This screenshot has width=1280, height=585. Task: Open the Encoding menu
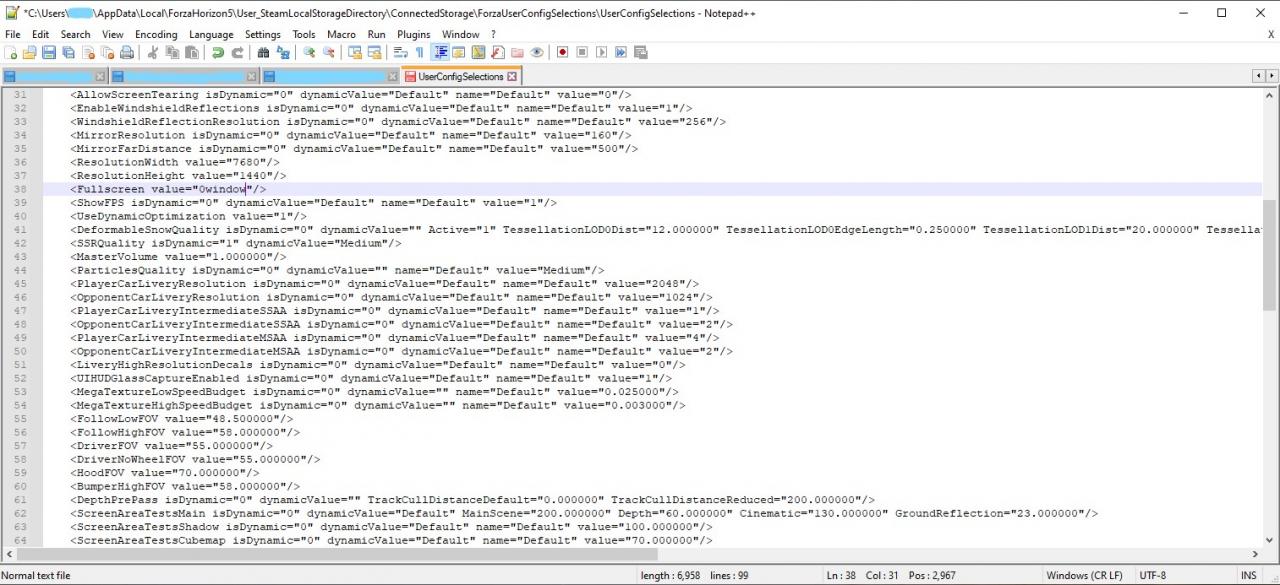[156, 34]
